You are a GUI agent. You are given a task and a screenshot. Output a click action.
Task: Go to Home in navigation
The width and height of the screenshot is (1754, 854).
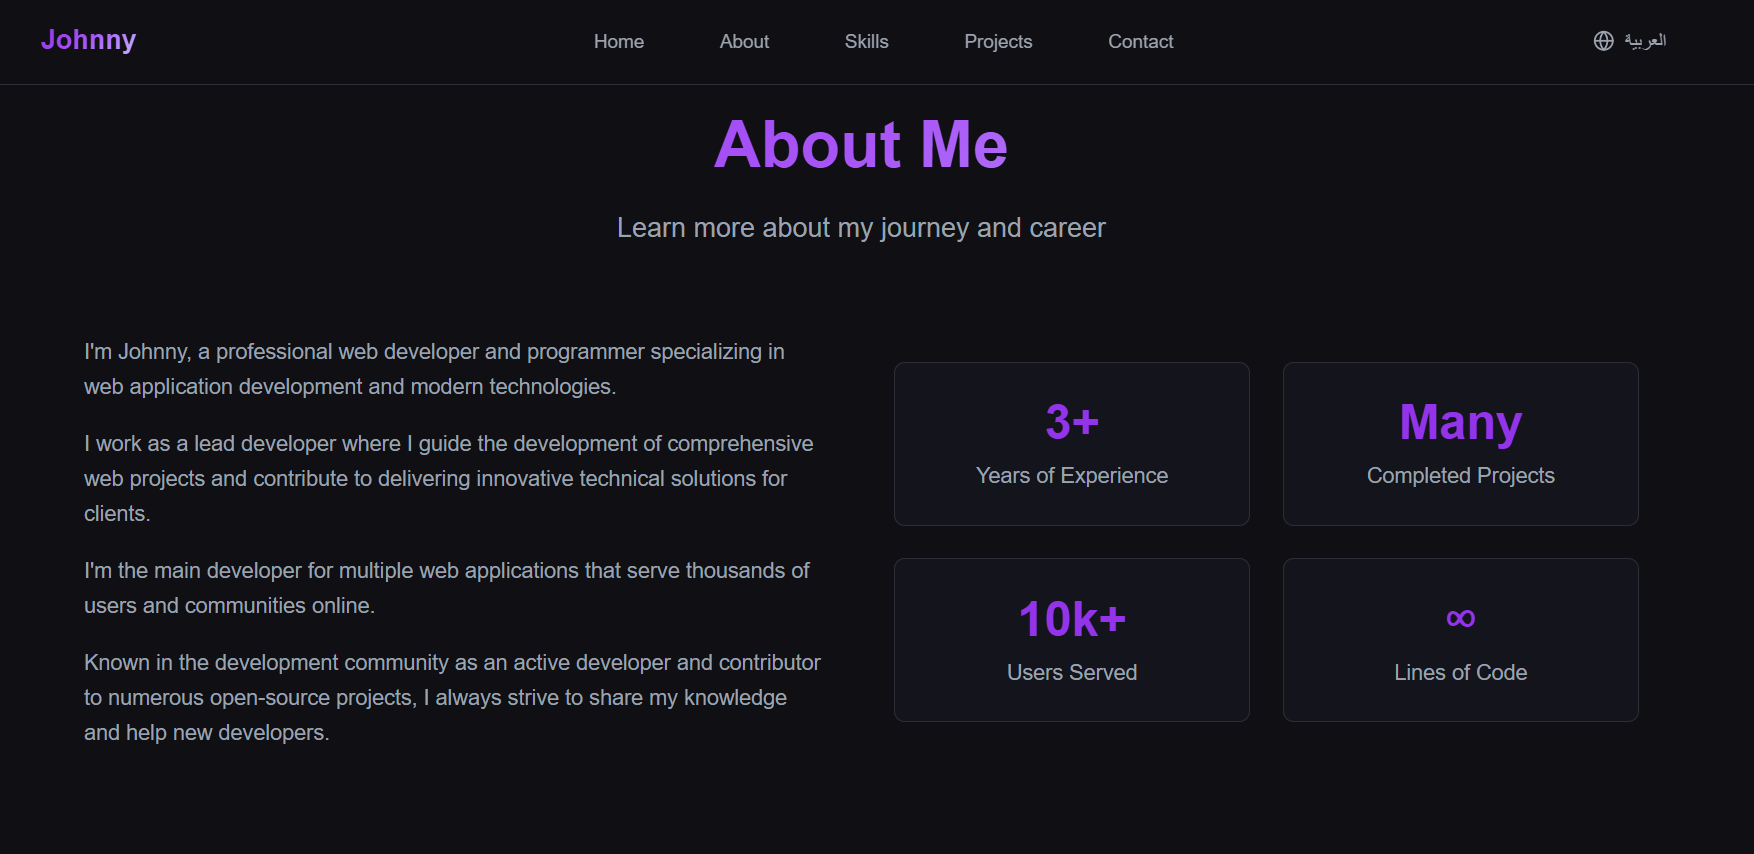click(x=619, y=42)
